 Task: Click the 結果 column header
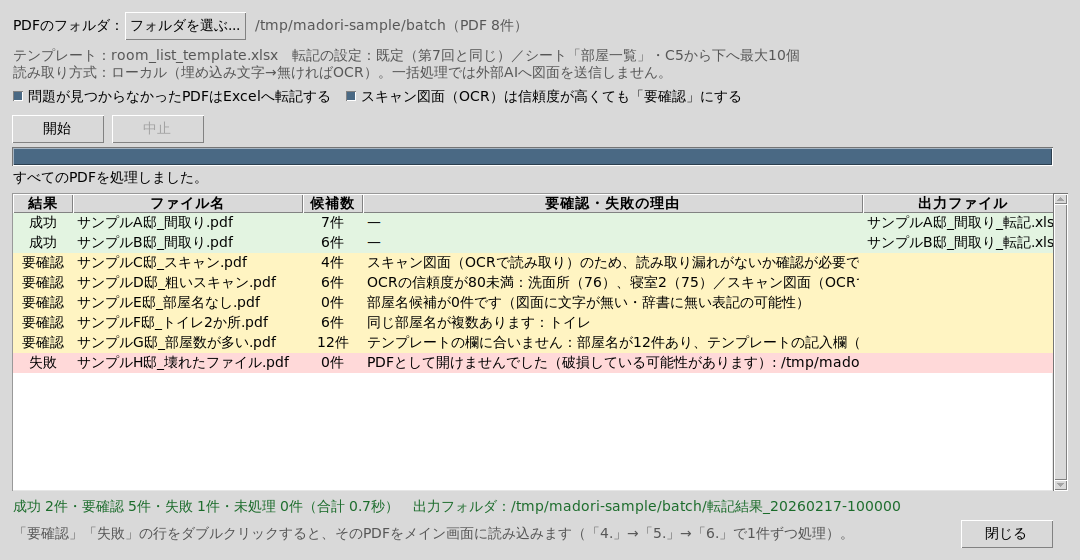click(x=43, y=203)
